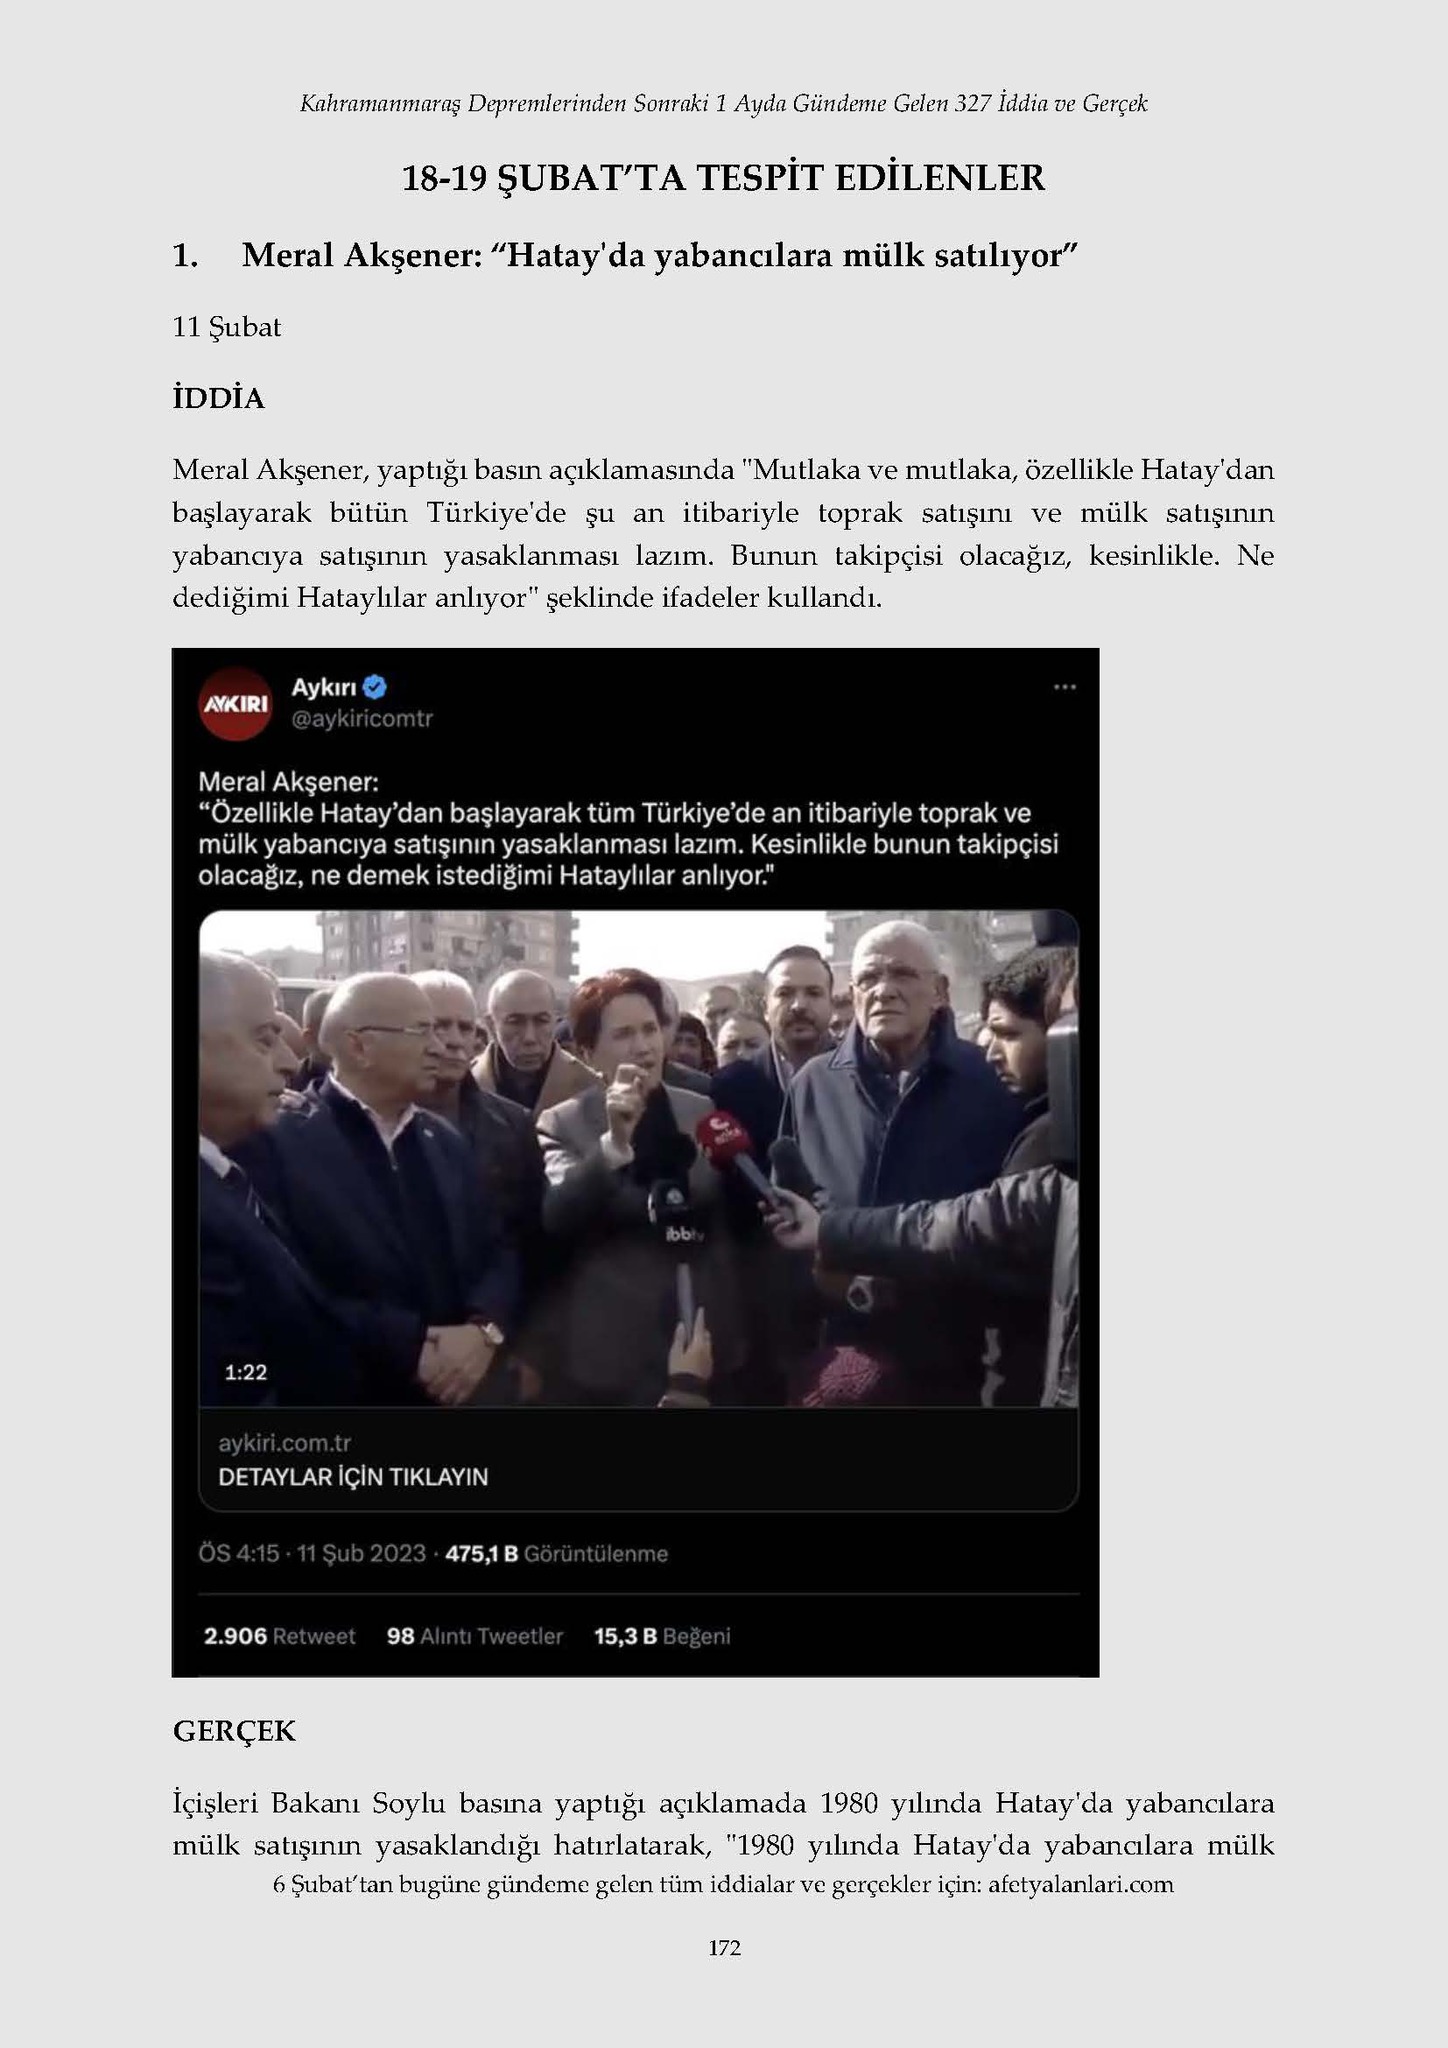Image resolution: width=1448 pixels, height=2048 pixels.
Task: Click DETAYLAR İÇİN TIKLAYIN card title
Action: click(353, 1477)
